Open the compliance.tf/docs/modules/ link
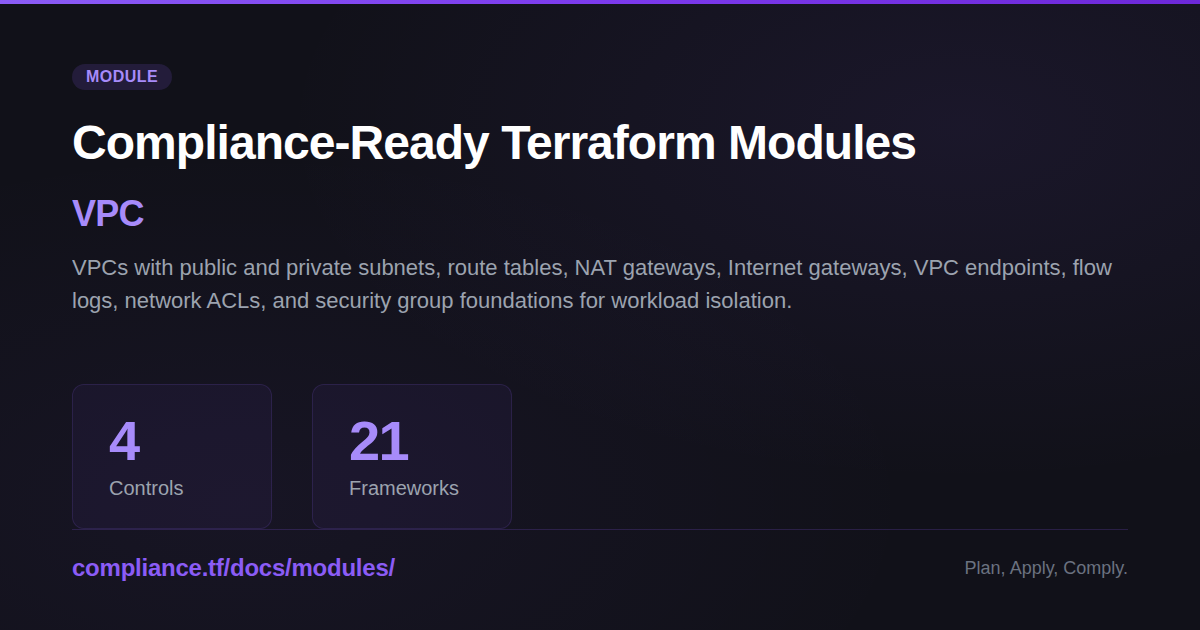1200x630 pixels. [233, 568]
